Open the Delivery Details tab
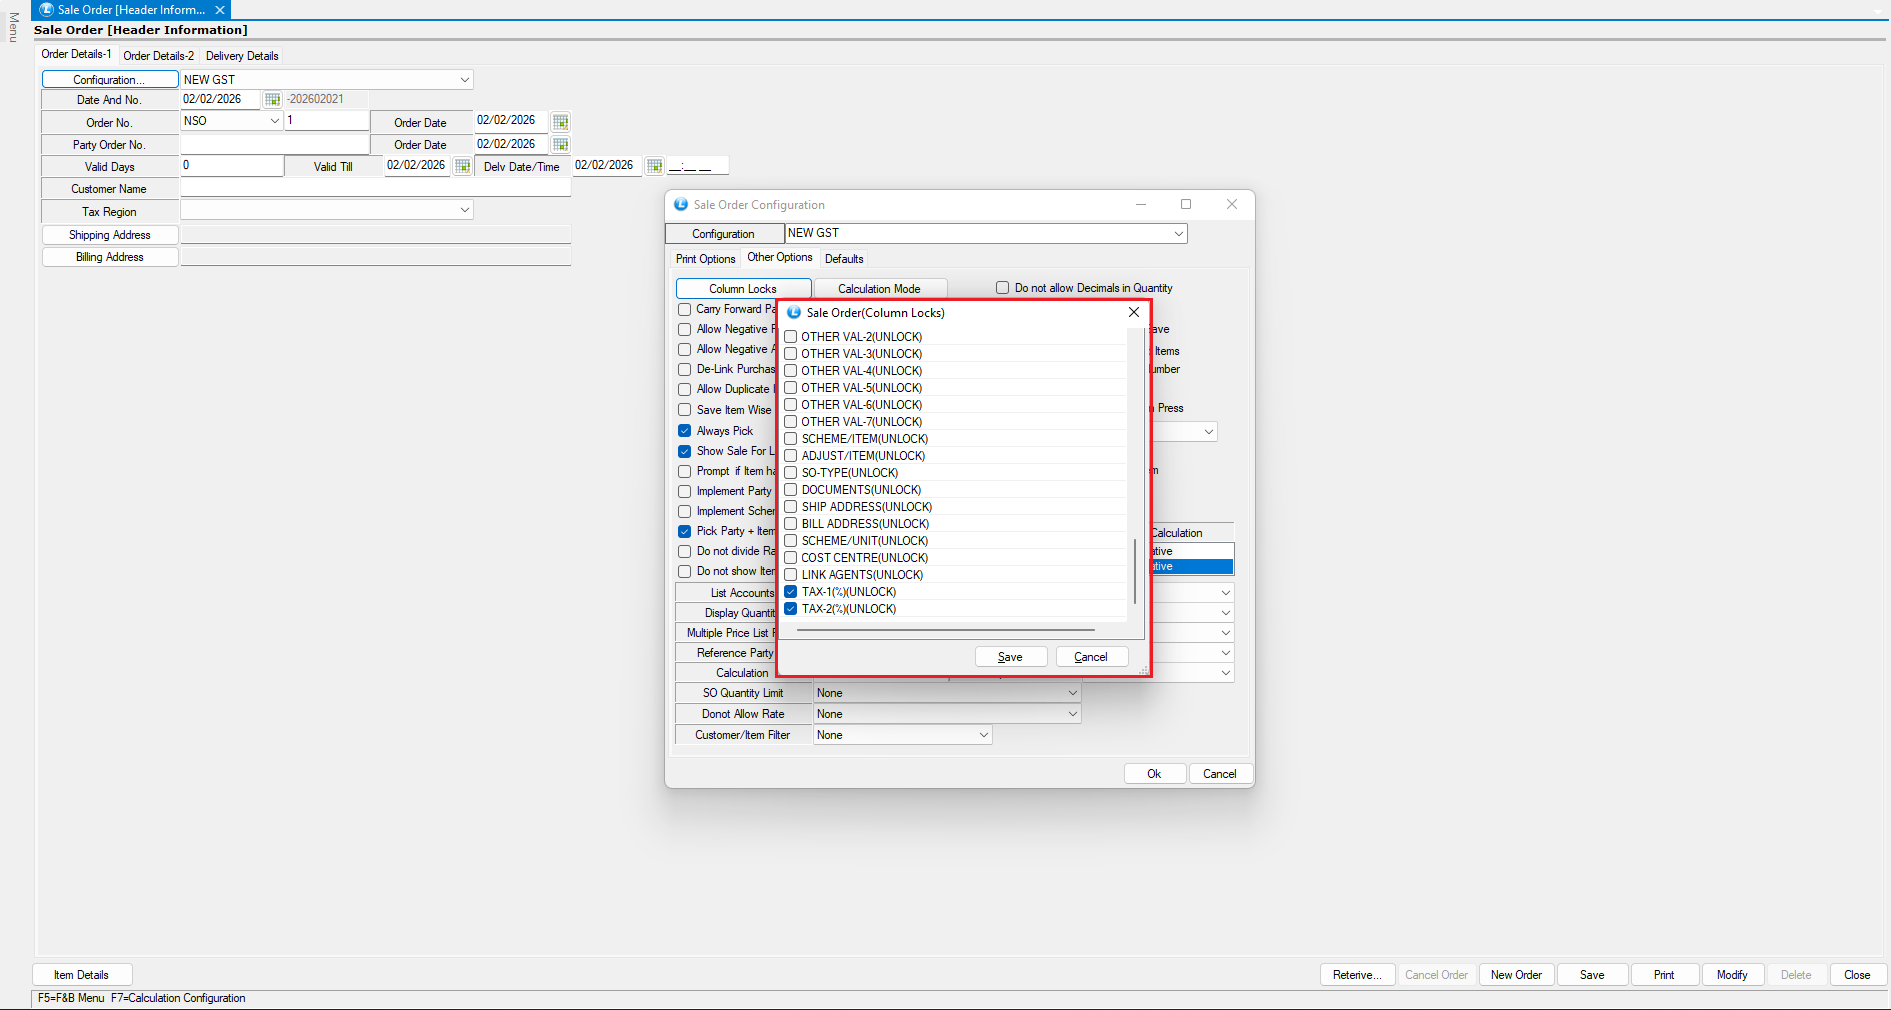 click(242, 56)
